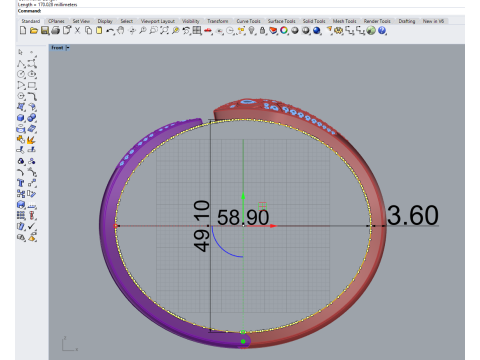Select the Text object T tool
The image size is (480, 360).
[x=21, y=183]
